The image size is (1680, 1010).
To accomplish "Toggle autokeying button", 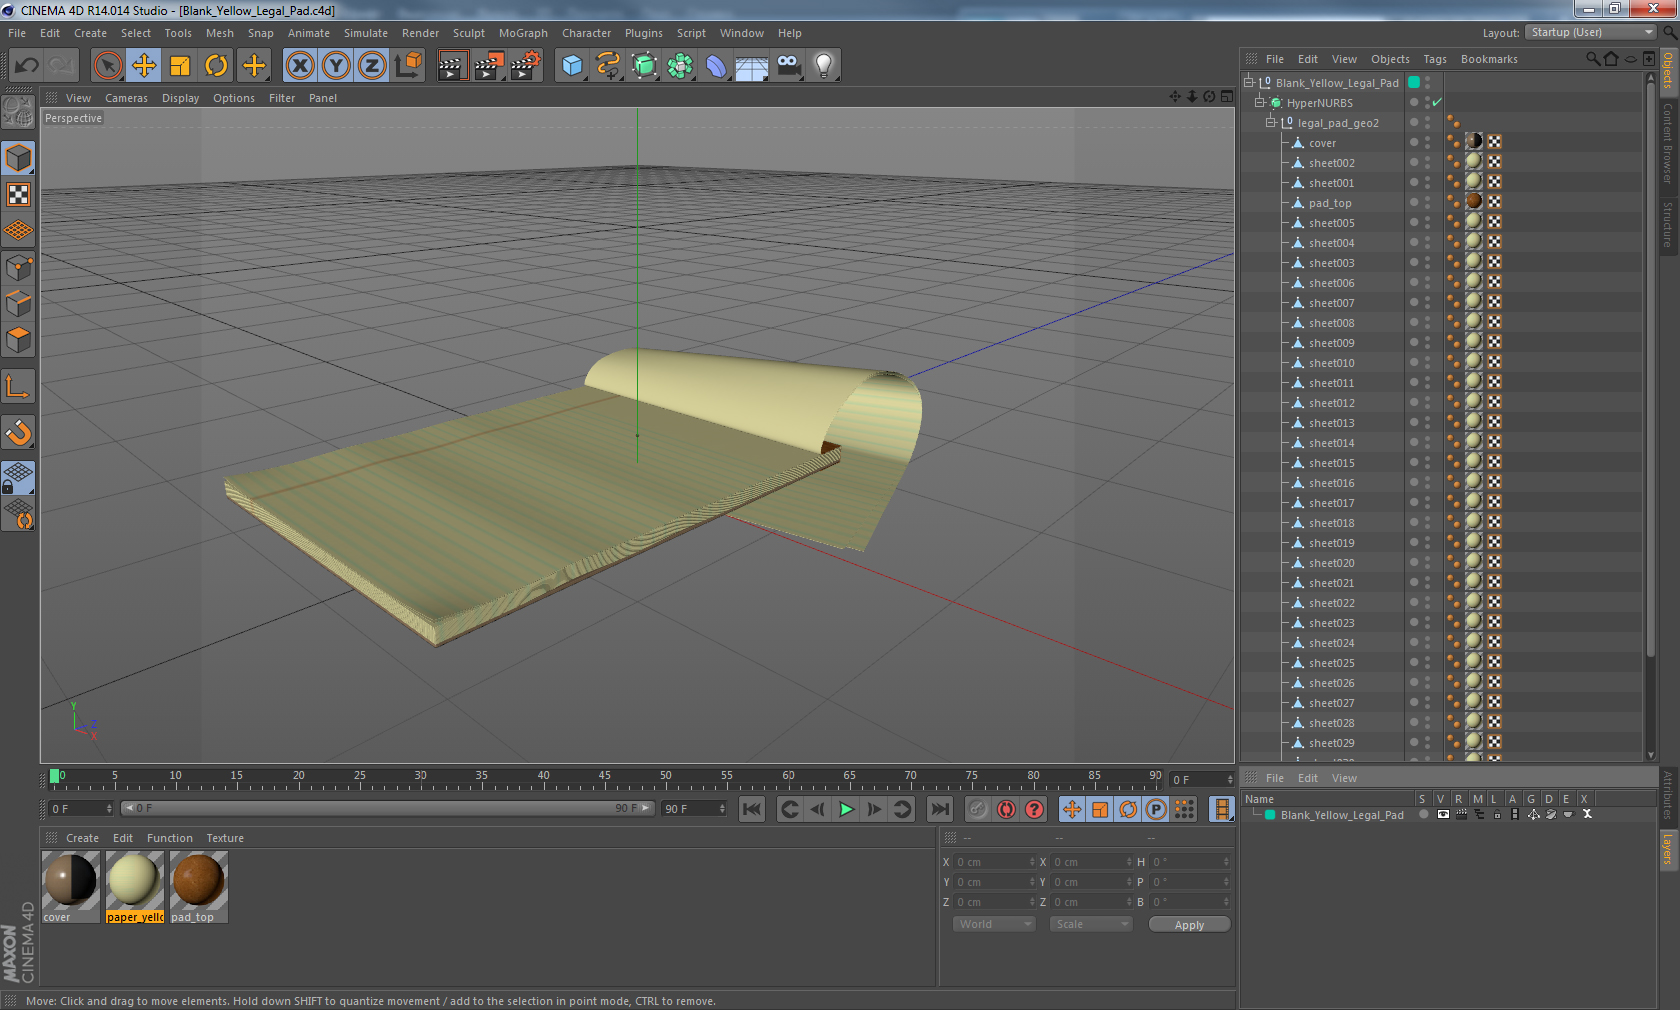I will [1006, 809].
